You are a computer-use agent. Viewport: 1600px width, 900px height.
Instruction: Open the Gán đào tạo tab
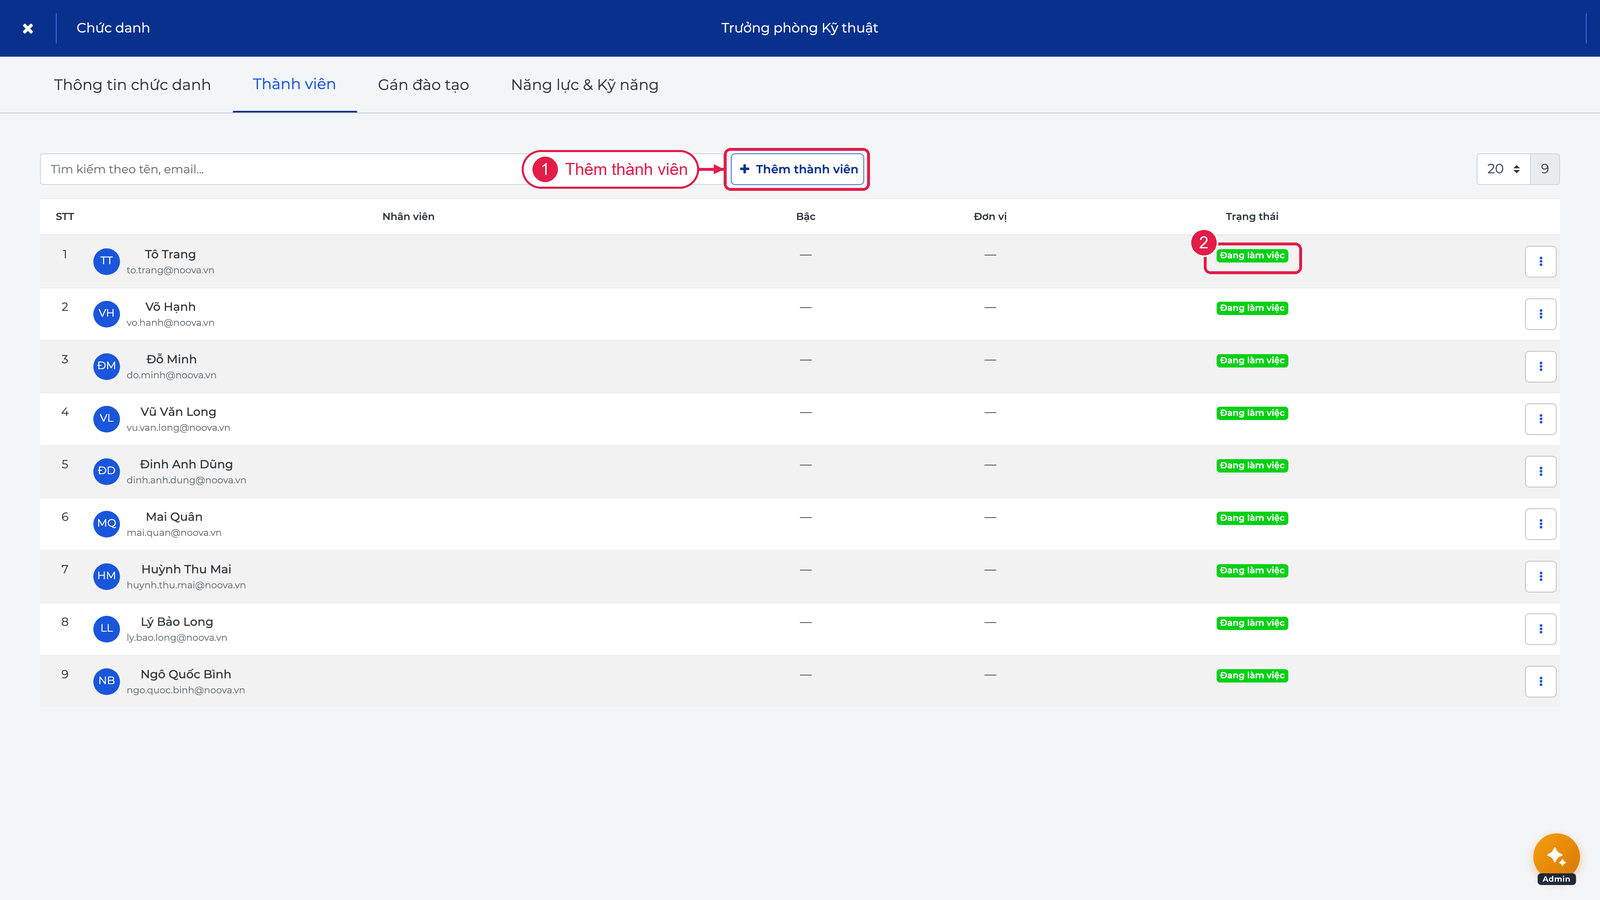point(423,85)
